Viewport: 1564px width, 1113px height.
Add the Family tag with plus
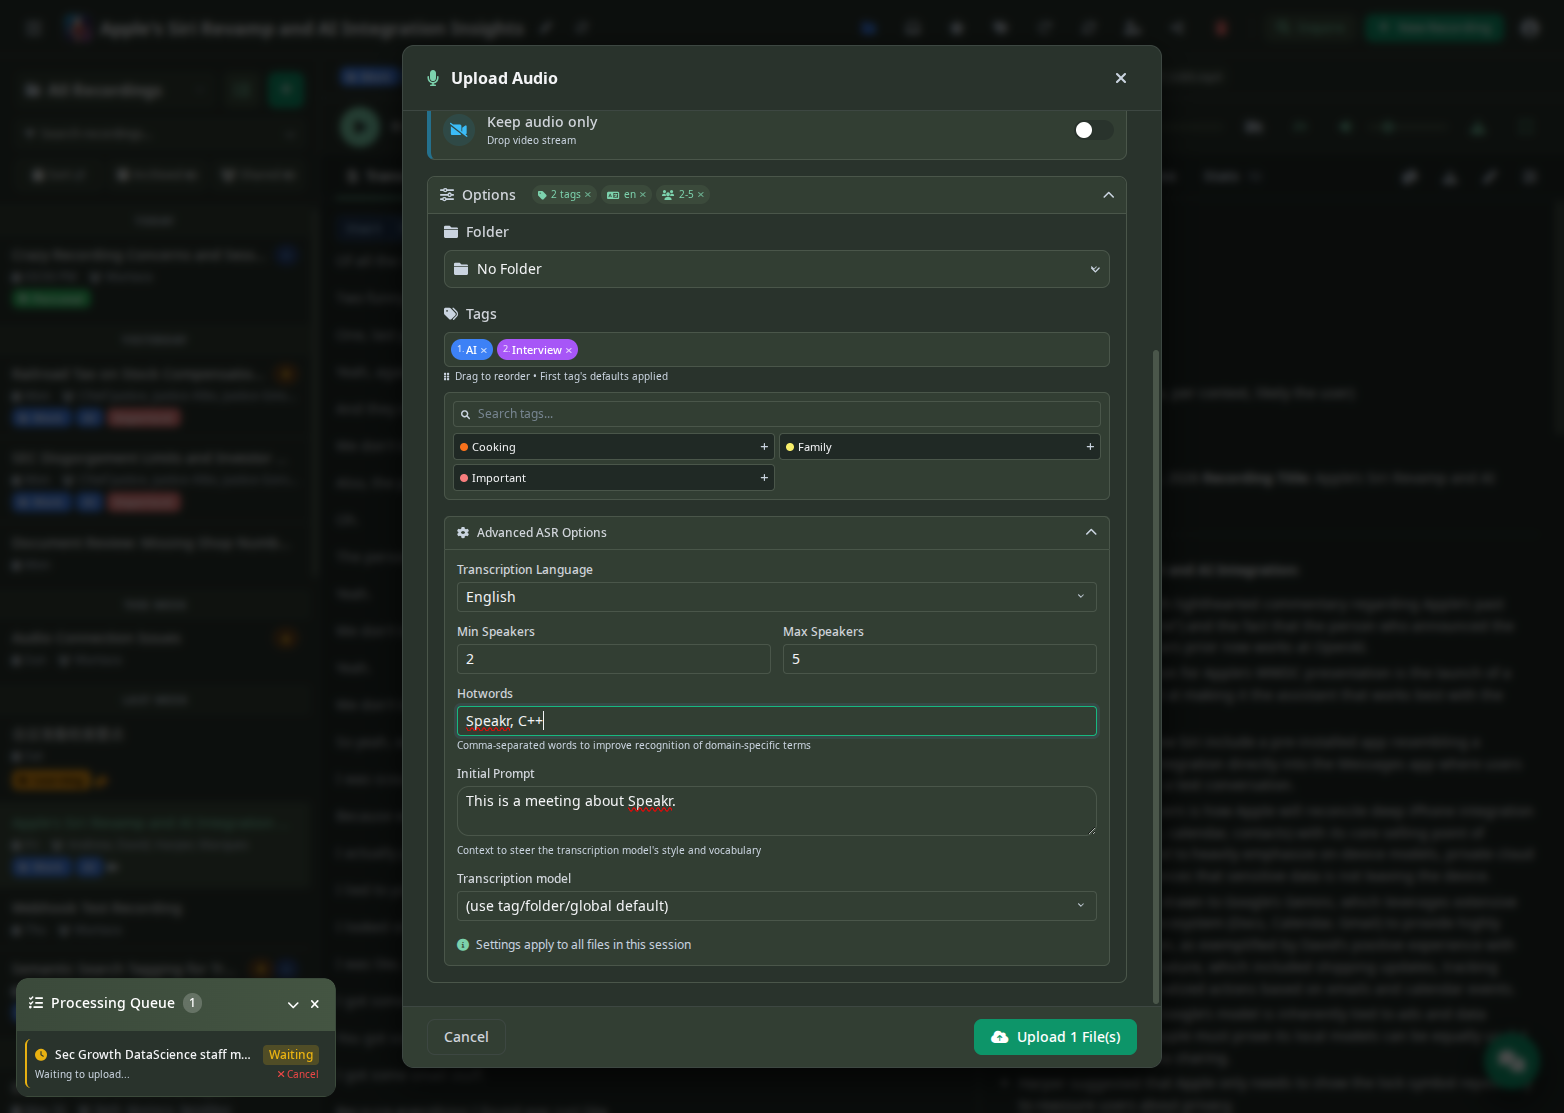(x=1090, y=447)
